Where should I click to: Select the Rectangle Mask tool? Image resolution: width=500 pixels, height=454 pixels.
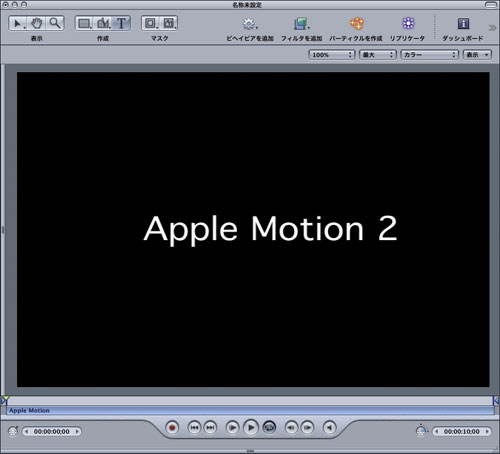point(151,23)
